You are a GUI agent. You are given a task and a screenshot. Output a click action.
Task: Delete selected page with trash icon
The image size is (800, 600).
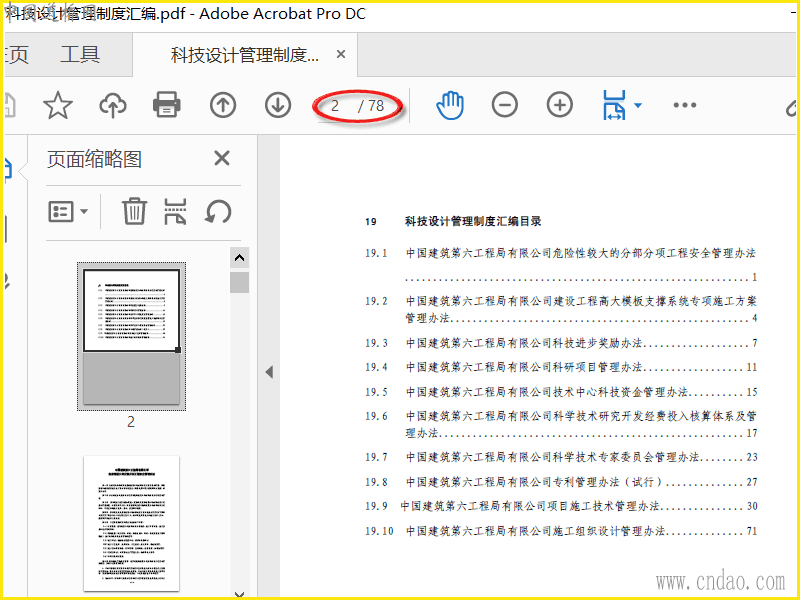click(134, 211)
